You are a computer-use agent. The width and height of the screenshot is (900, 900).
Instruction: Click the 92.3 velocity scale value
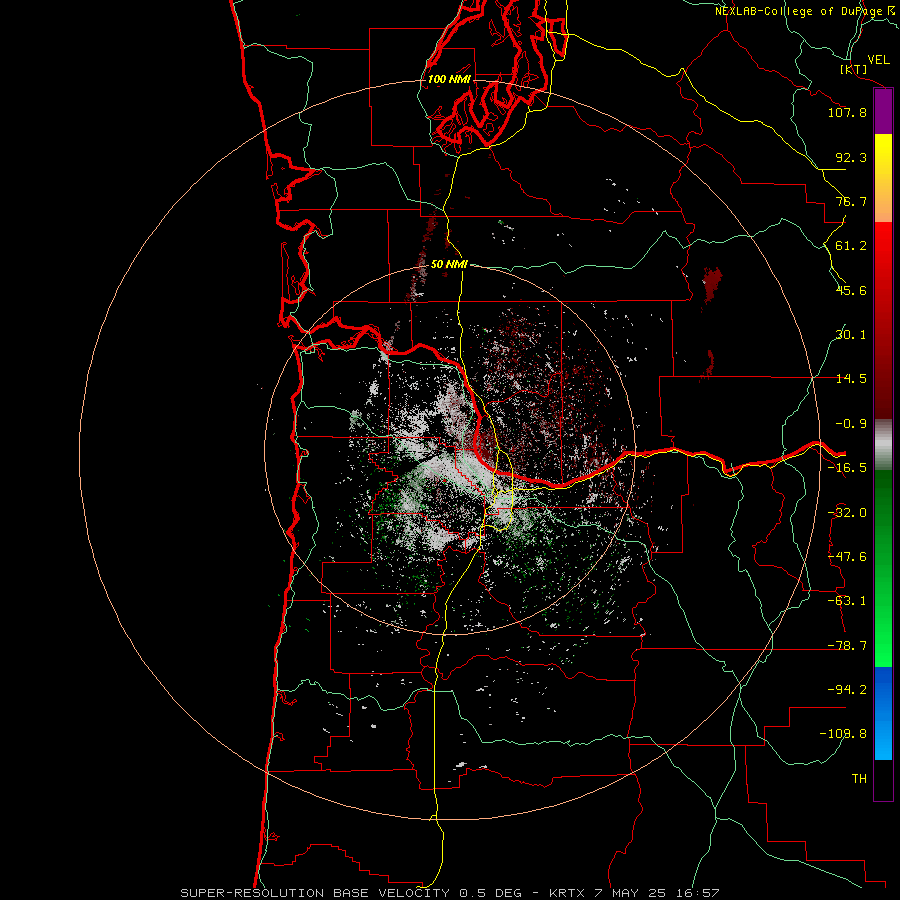click(x=851, y=157)
